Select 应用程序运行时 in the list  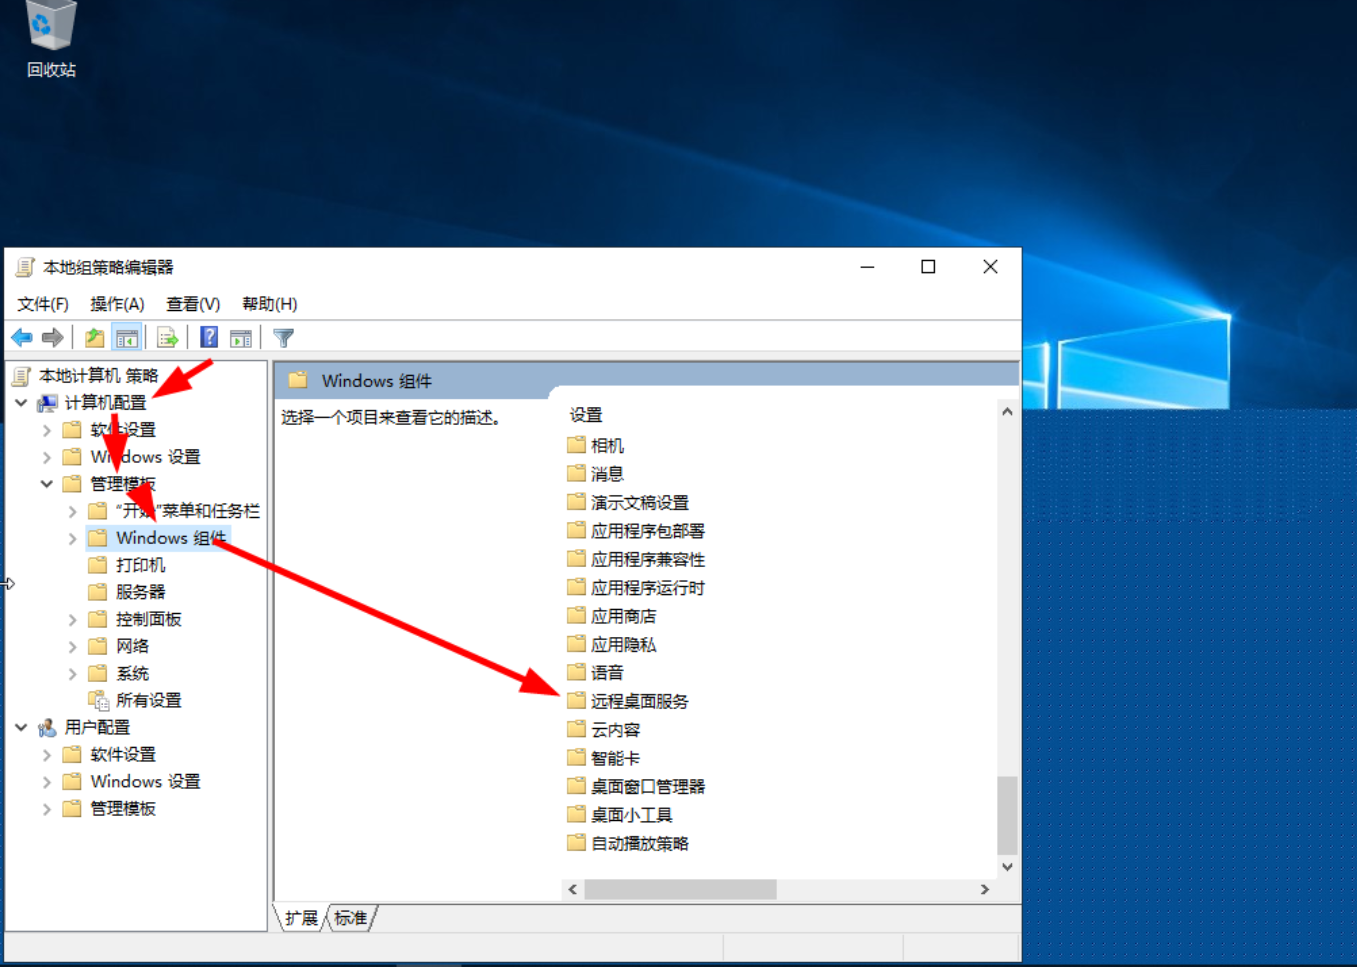pyautogui.click(x=648, y=587)
